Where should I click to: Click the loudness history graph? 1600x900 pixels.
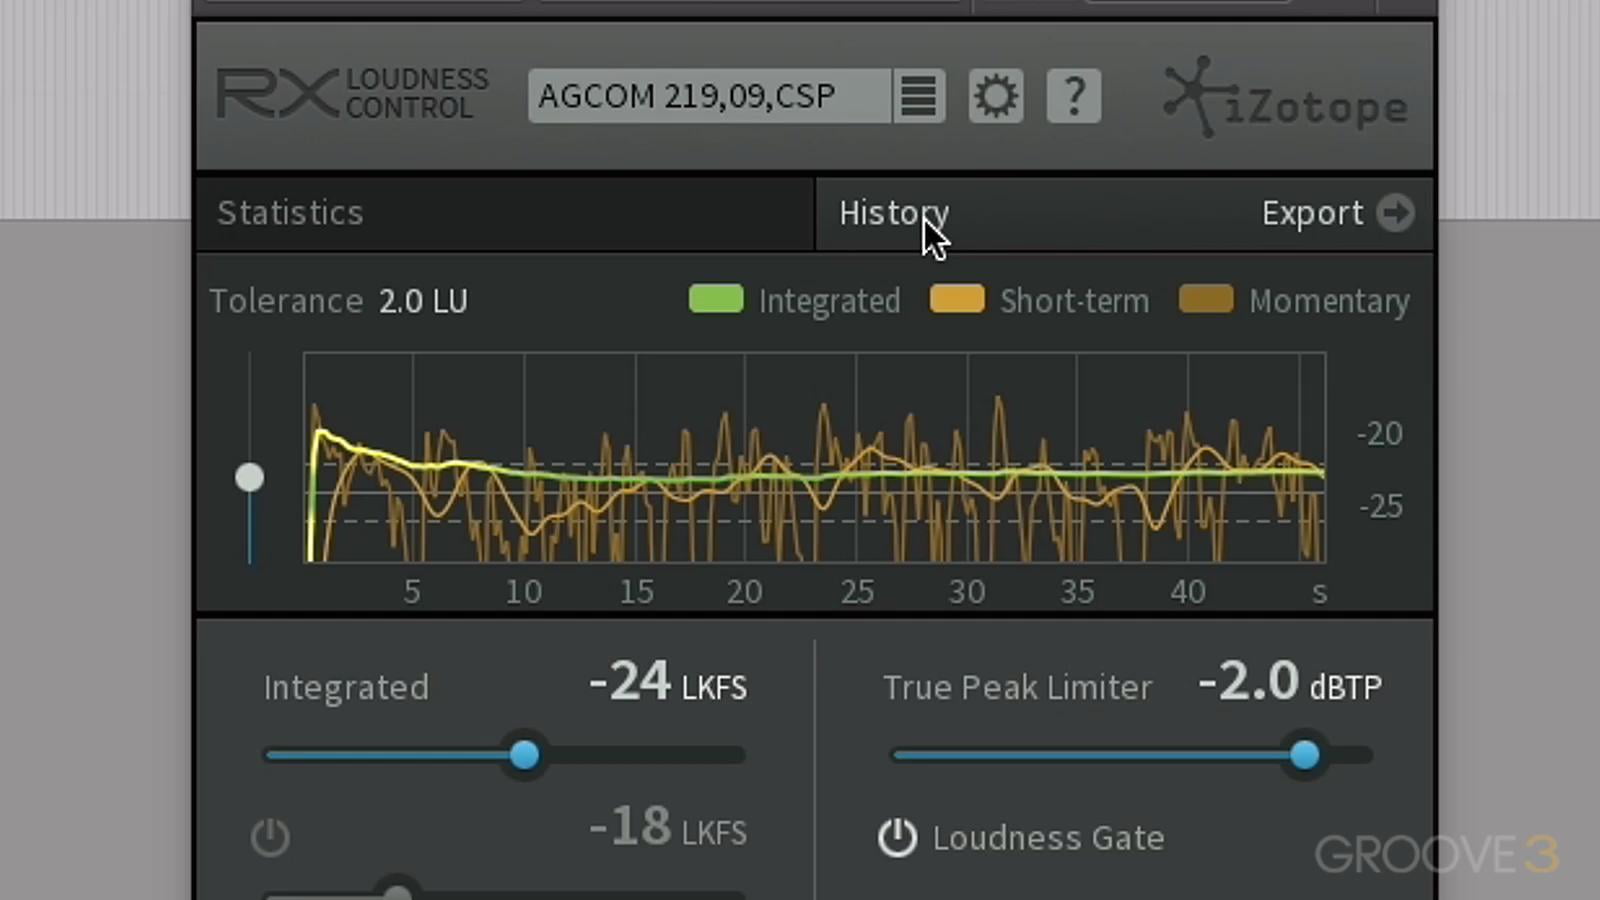(x=815, y=457)
